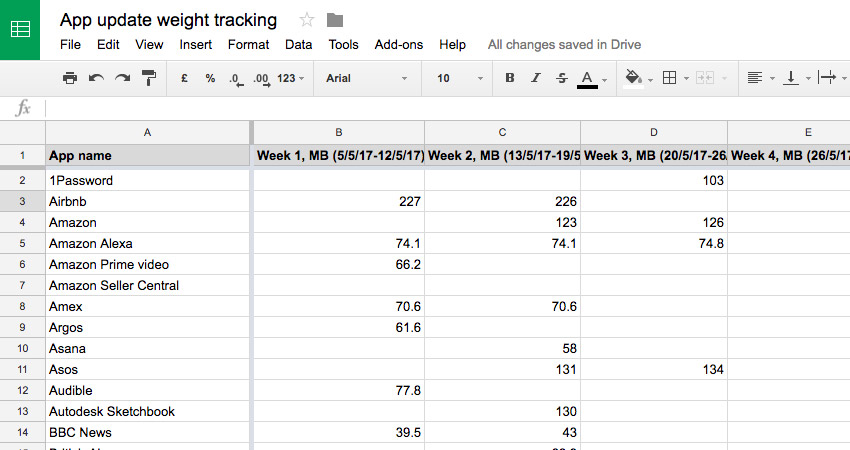This screenshot has height=450, width=850.
Task: Open the Edit menu
Action: (108, 44)
